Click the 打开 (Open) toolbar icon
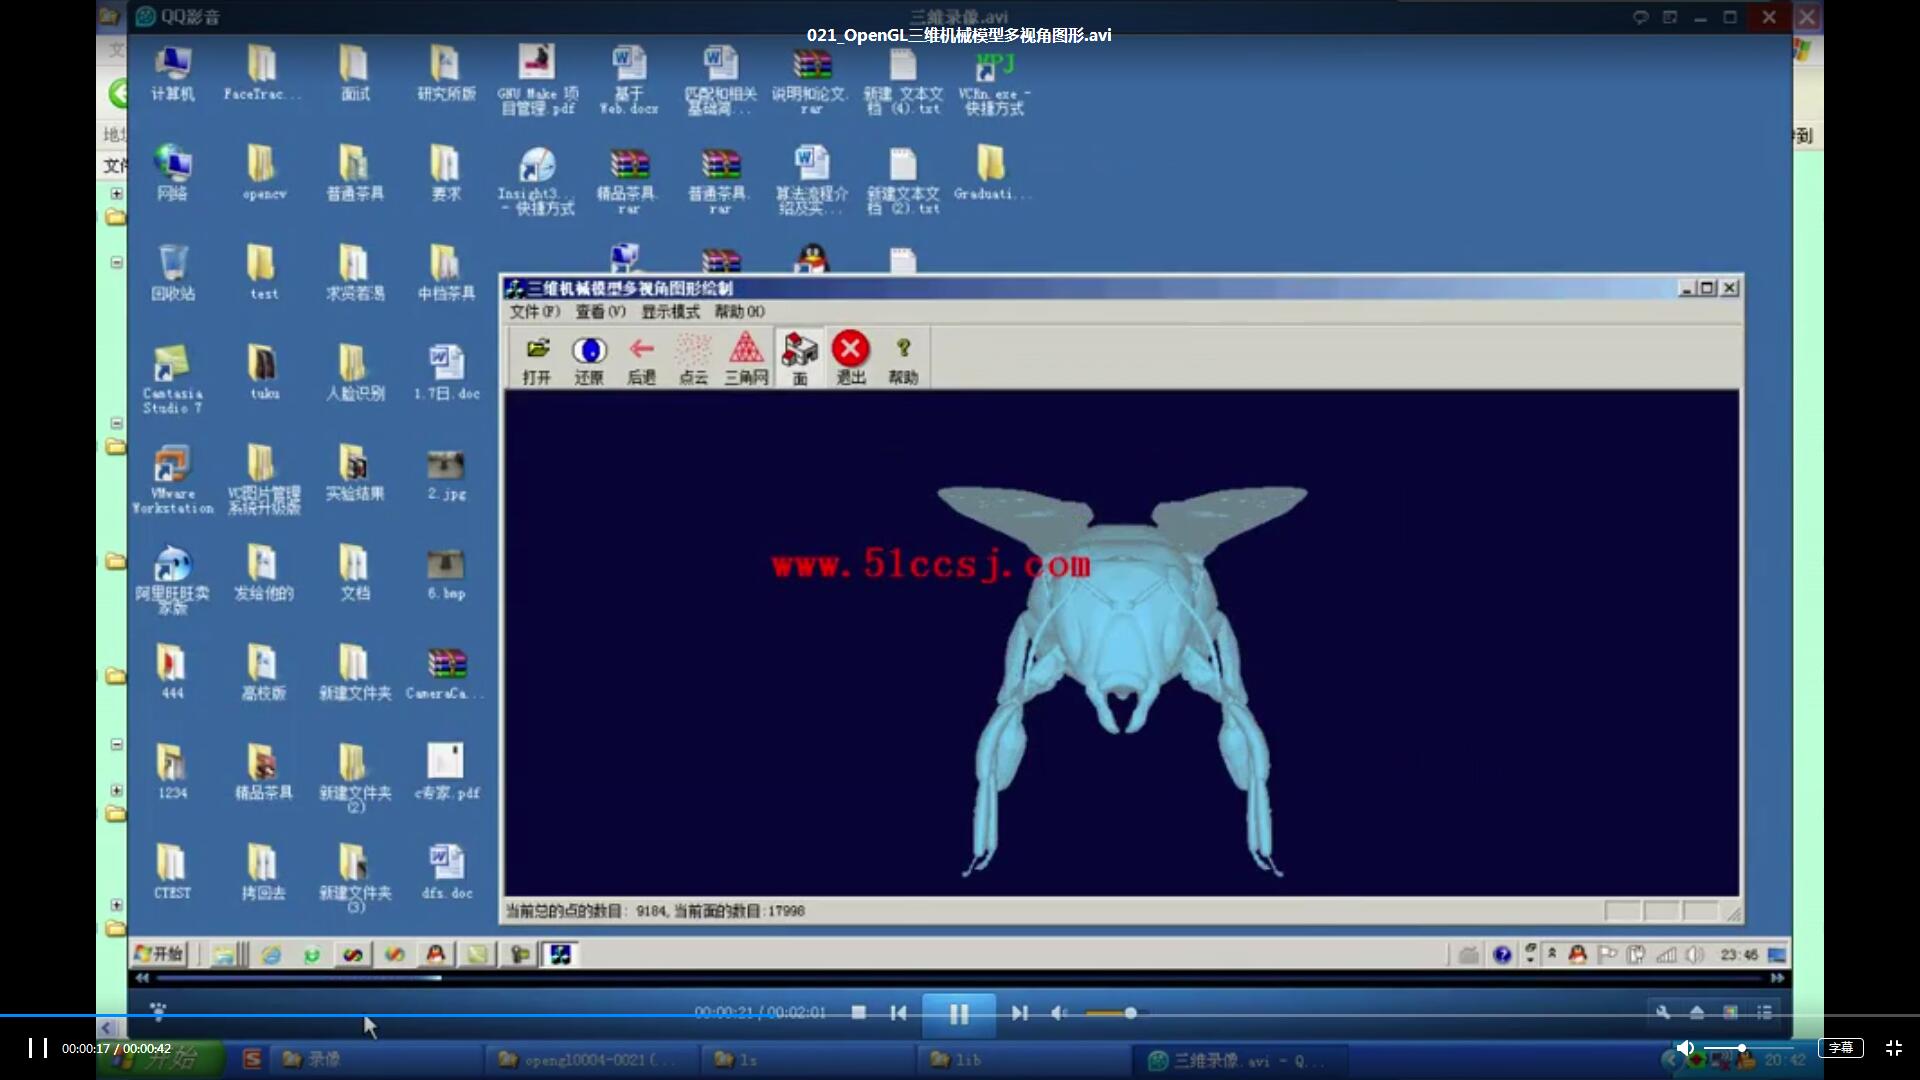 click(x=537, y=359)
